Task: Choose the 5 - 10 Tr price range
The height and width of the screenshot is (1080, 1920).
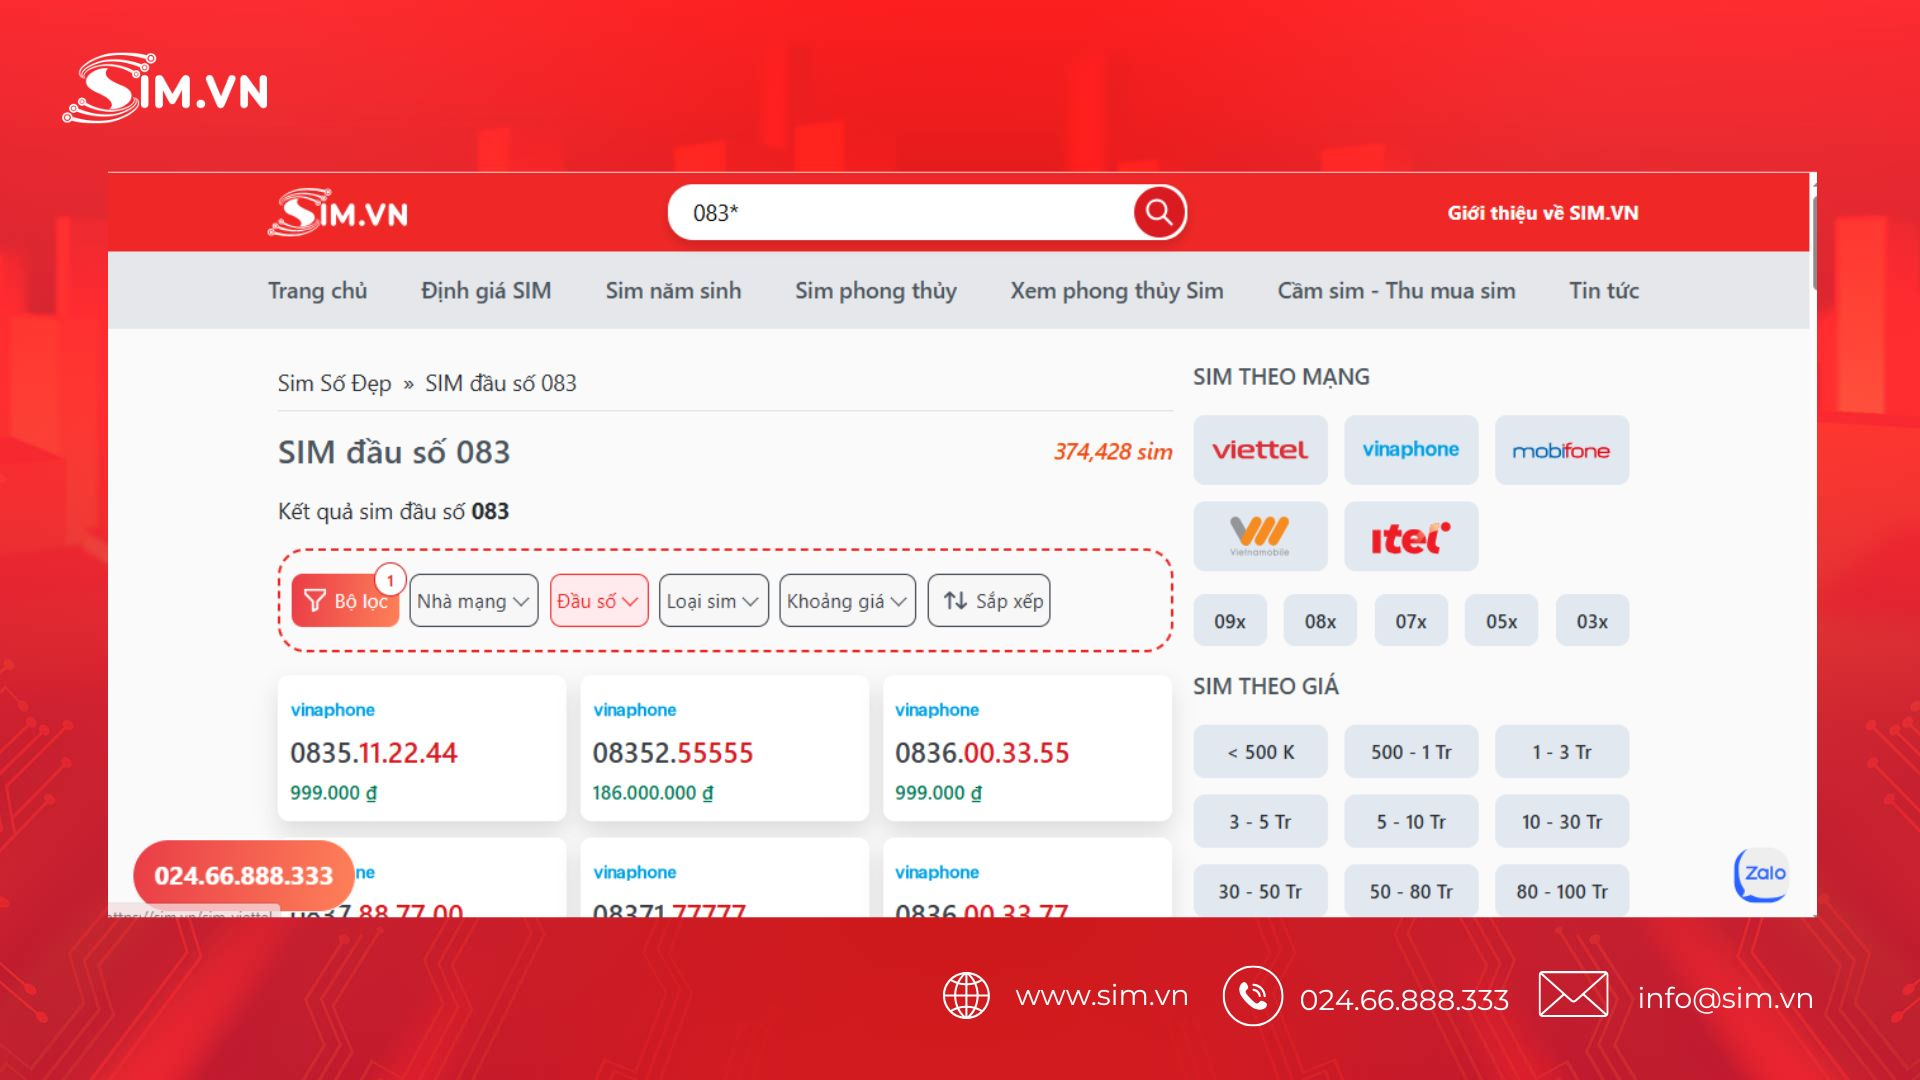Action: point(1410,822)
